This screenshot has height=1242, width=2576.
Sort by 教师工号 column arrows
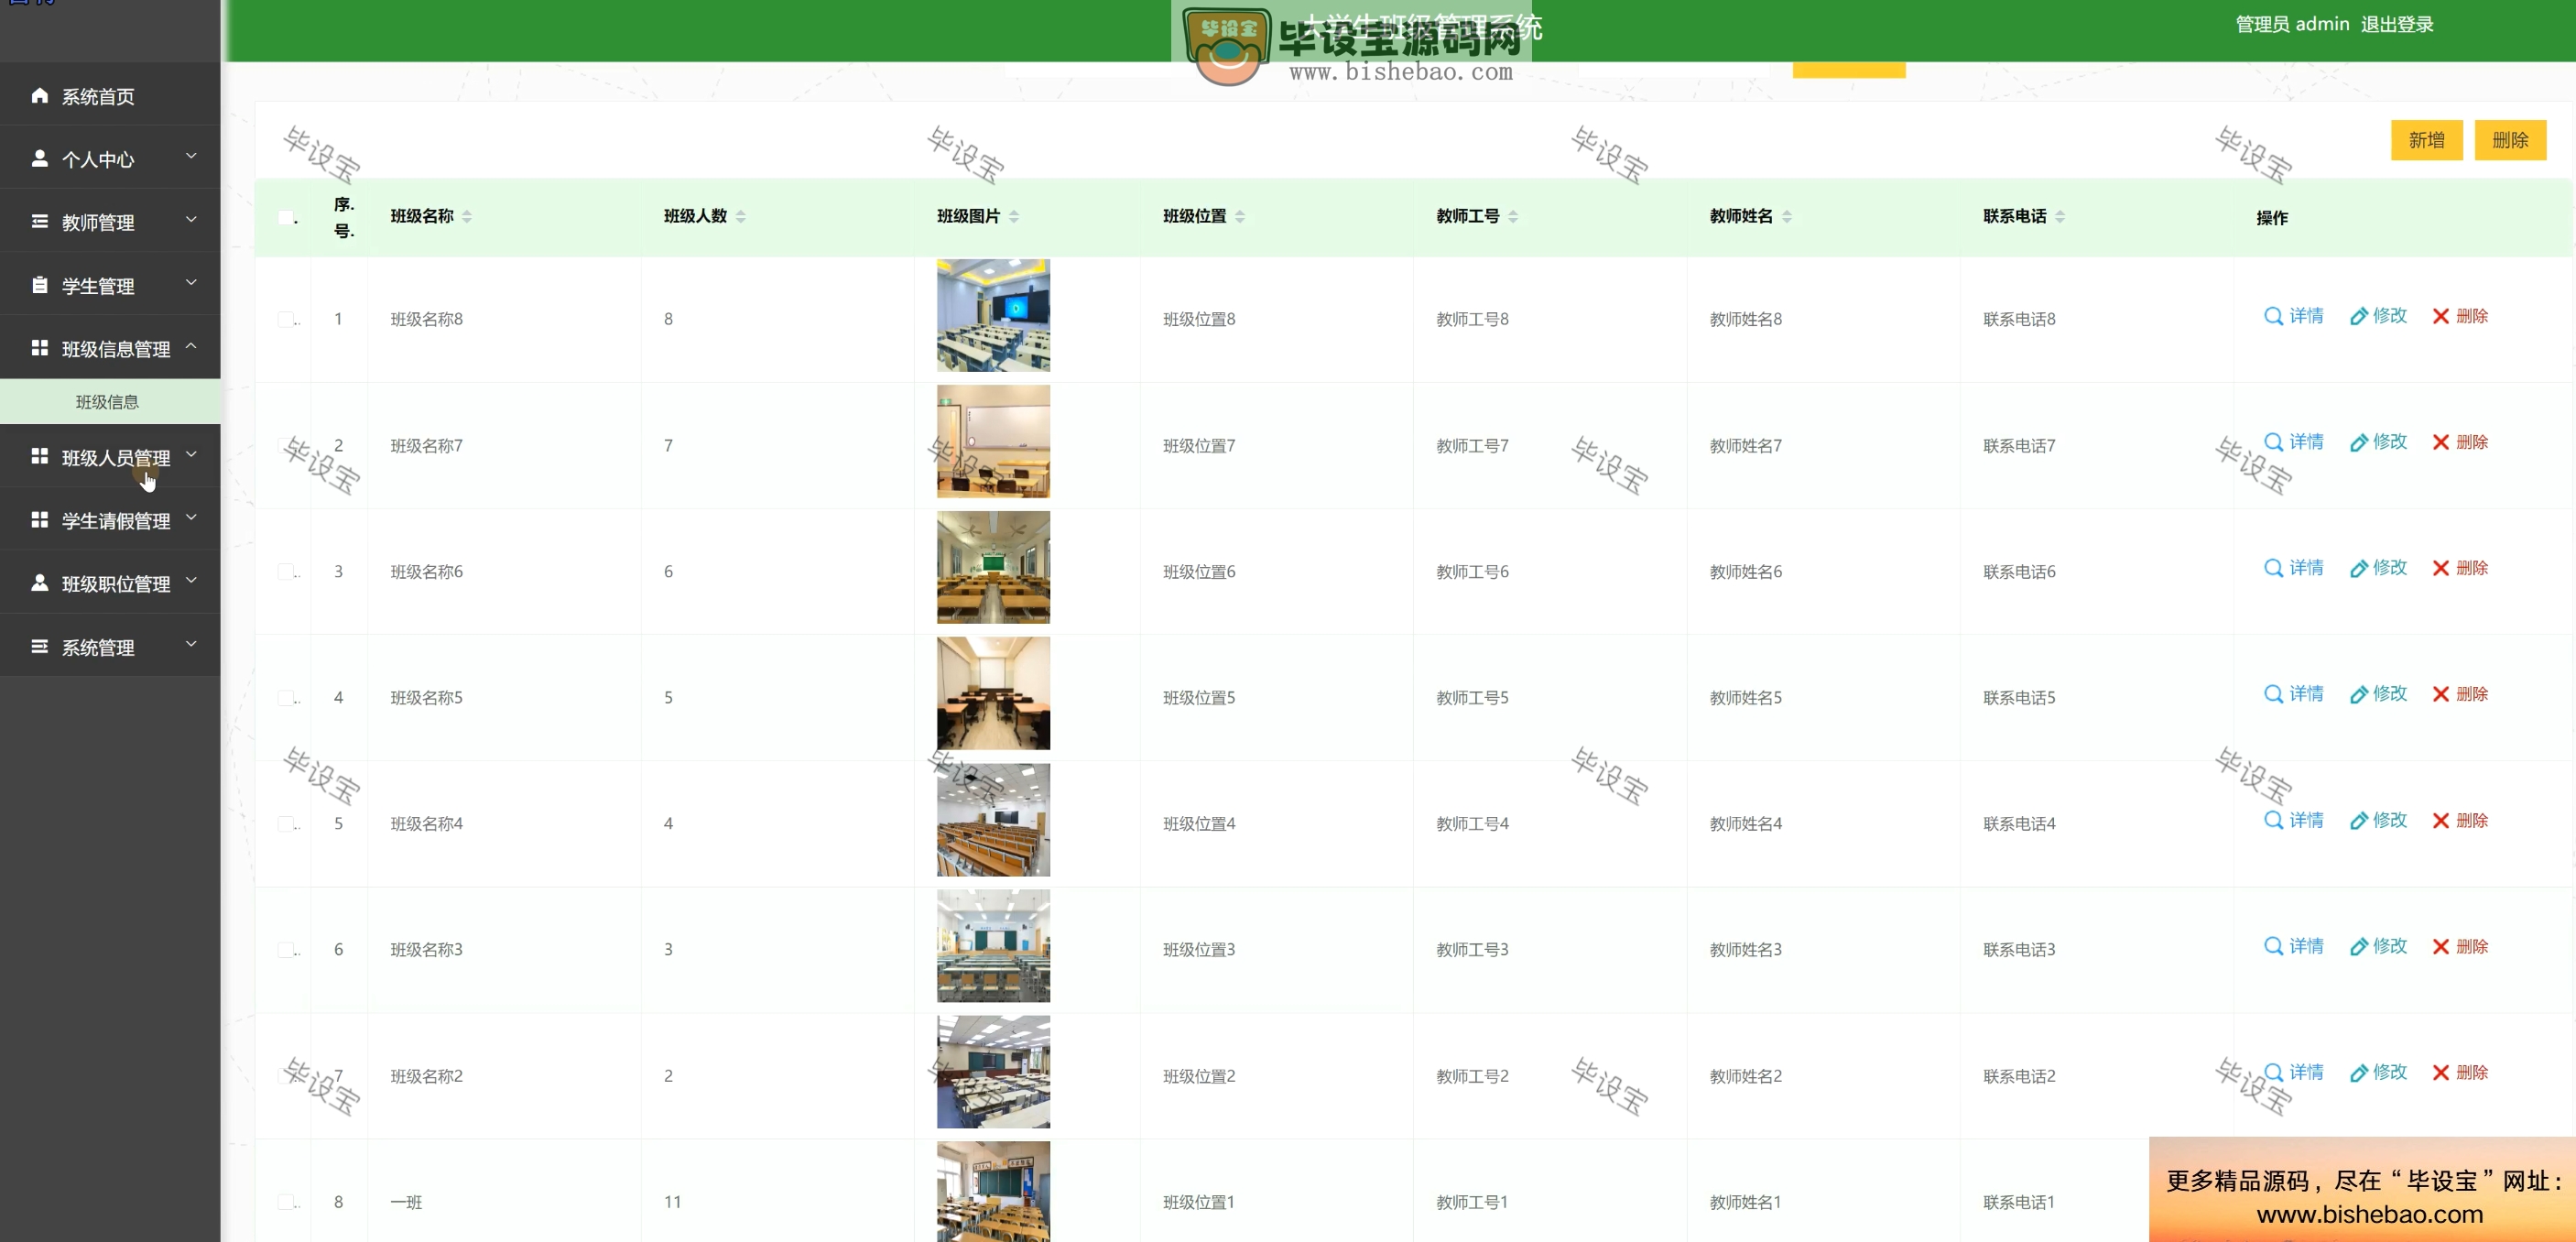[x=1513, y=216]
